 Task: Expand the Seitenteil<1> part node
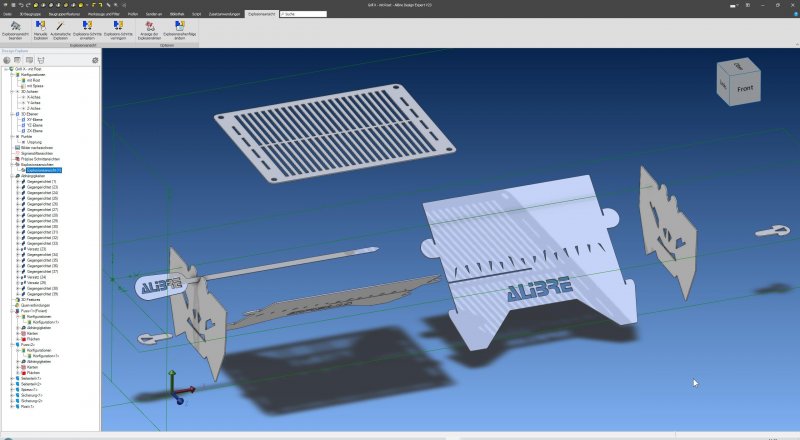point(12,378)
